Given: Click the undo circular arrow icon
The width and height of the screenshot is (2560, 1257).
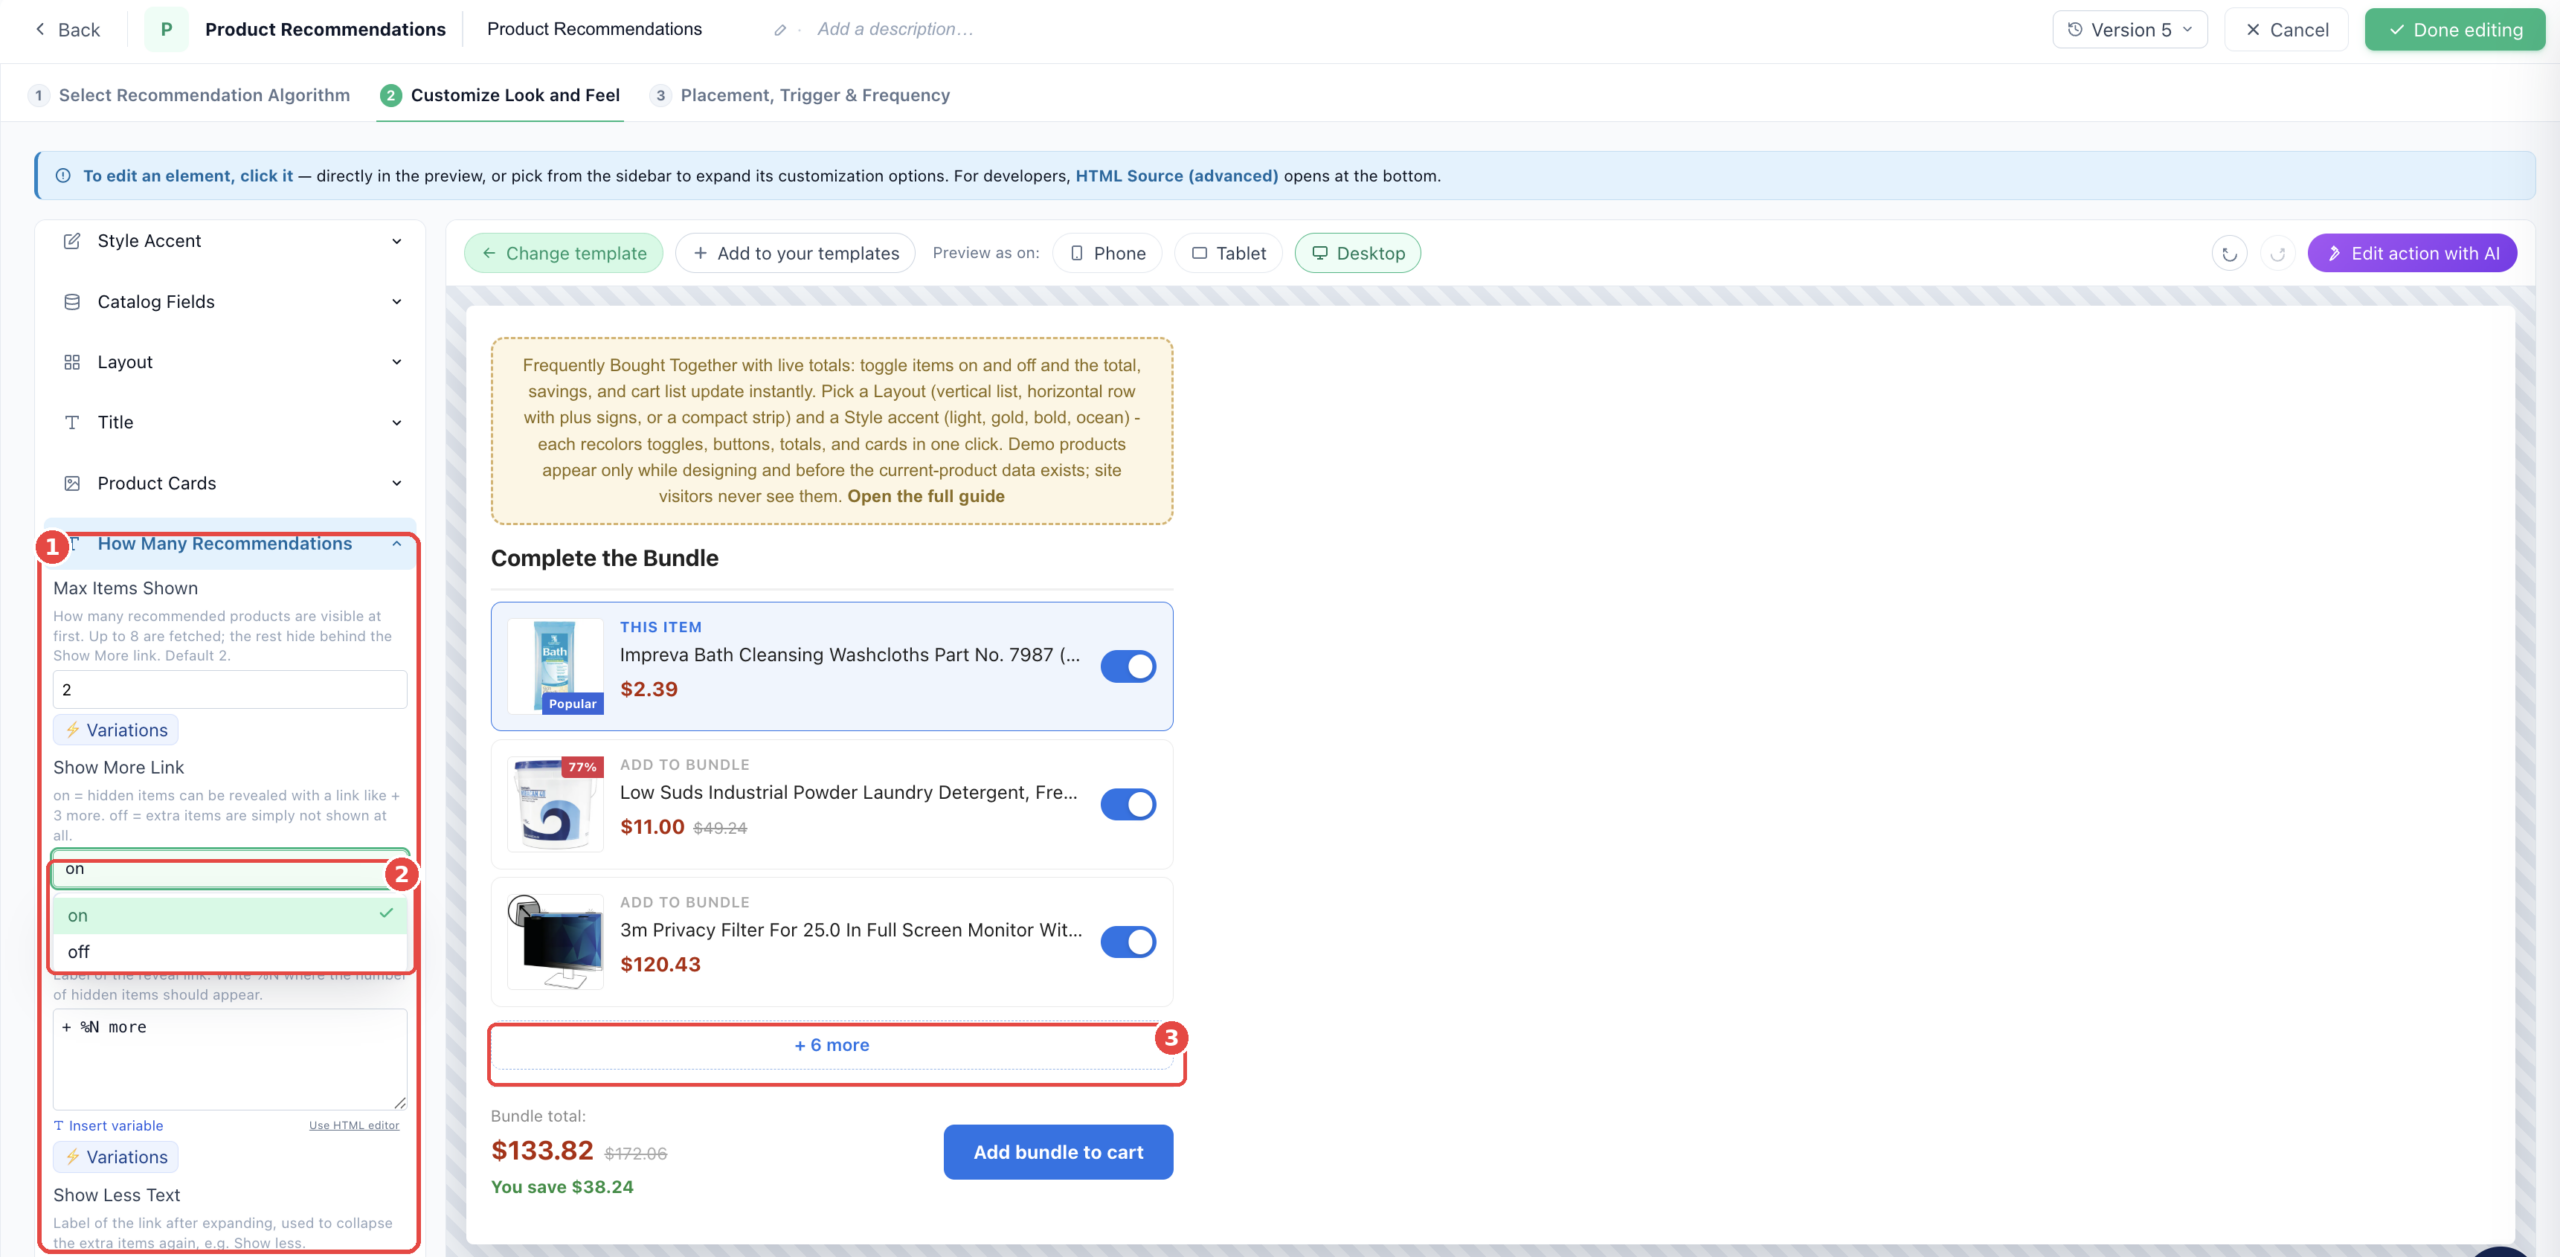Looking at the screenshot, I should pyautogui.click(x=2229, y=254).
